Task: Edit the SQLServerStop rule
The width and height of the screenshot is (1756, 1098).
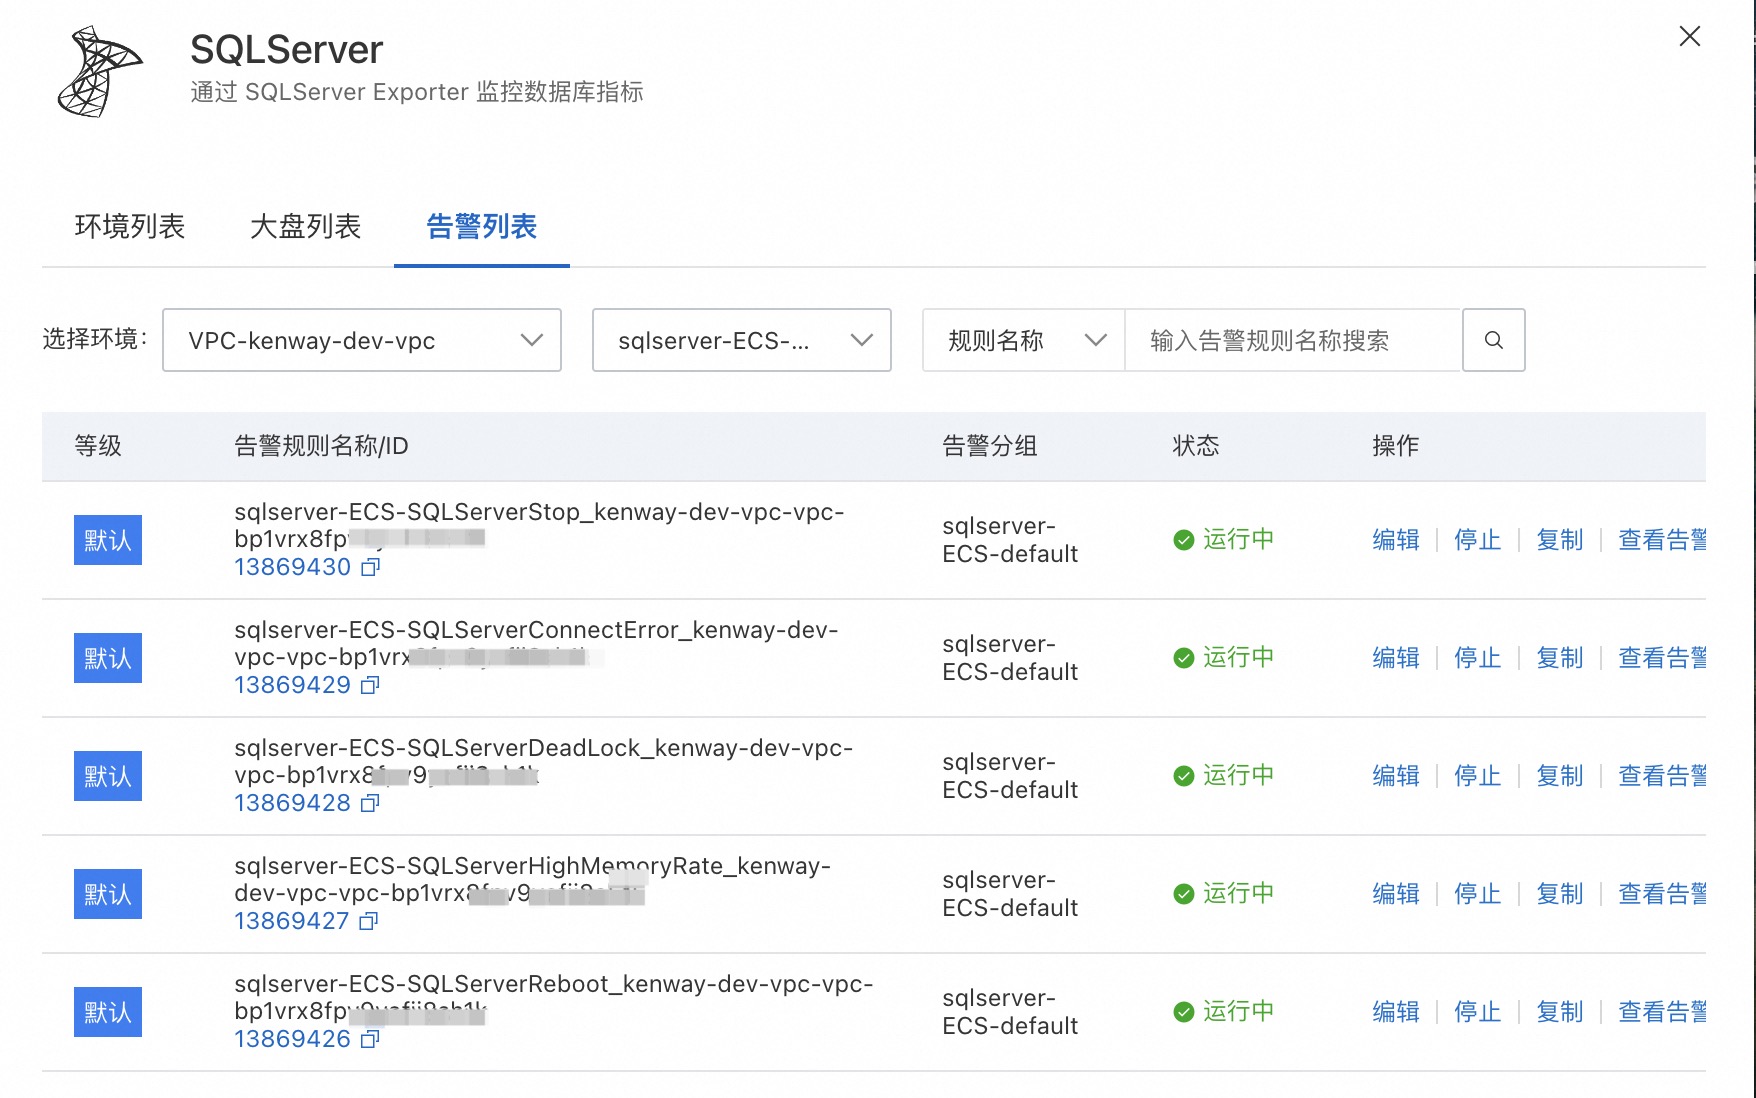Action: pos(1396,540)
